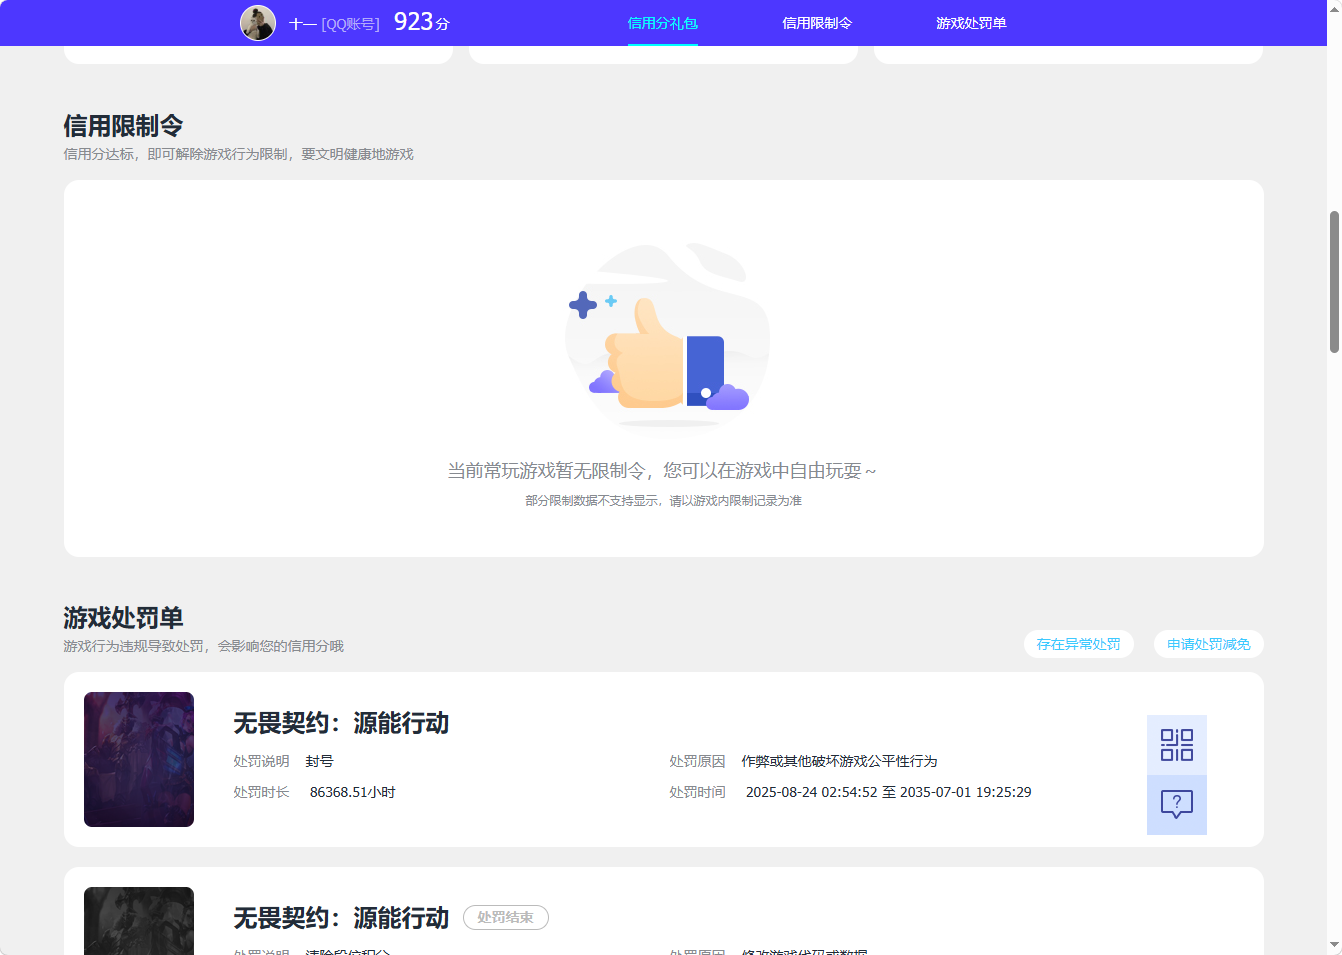Click the penalty duration 86368.51小时
The width and height of the screenshot is (1342, 955).
[x=352, y=792]
